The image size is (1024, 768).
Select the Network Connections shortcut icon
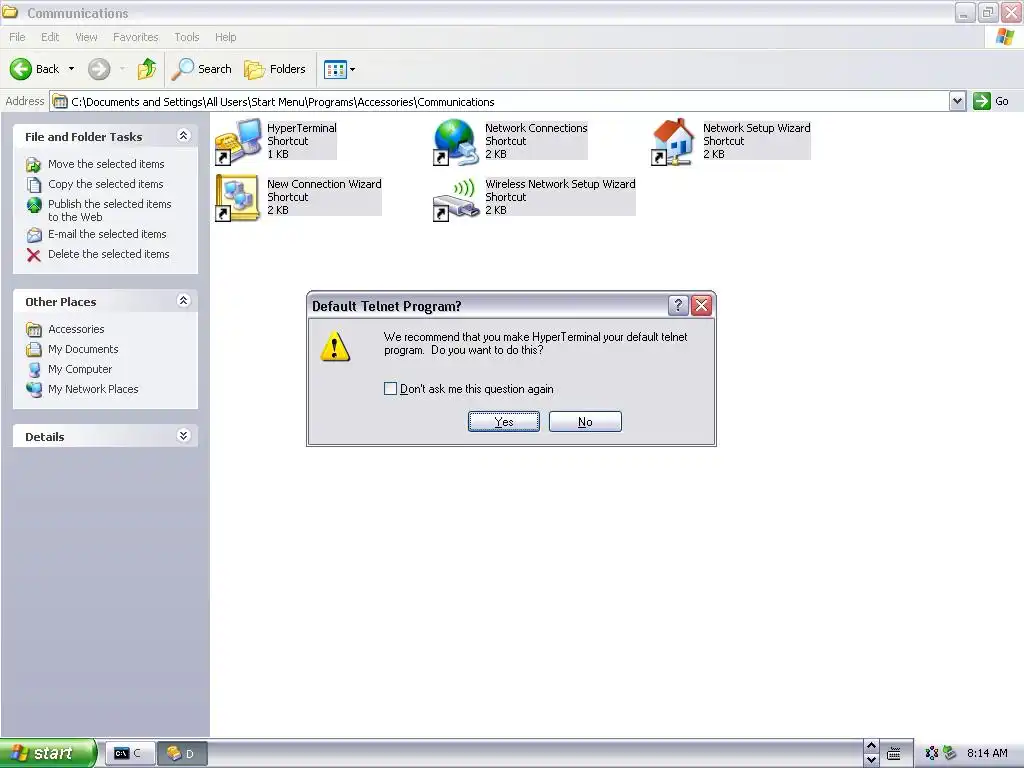pos(456,141)
